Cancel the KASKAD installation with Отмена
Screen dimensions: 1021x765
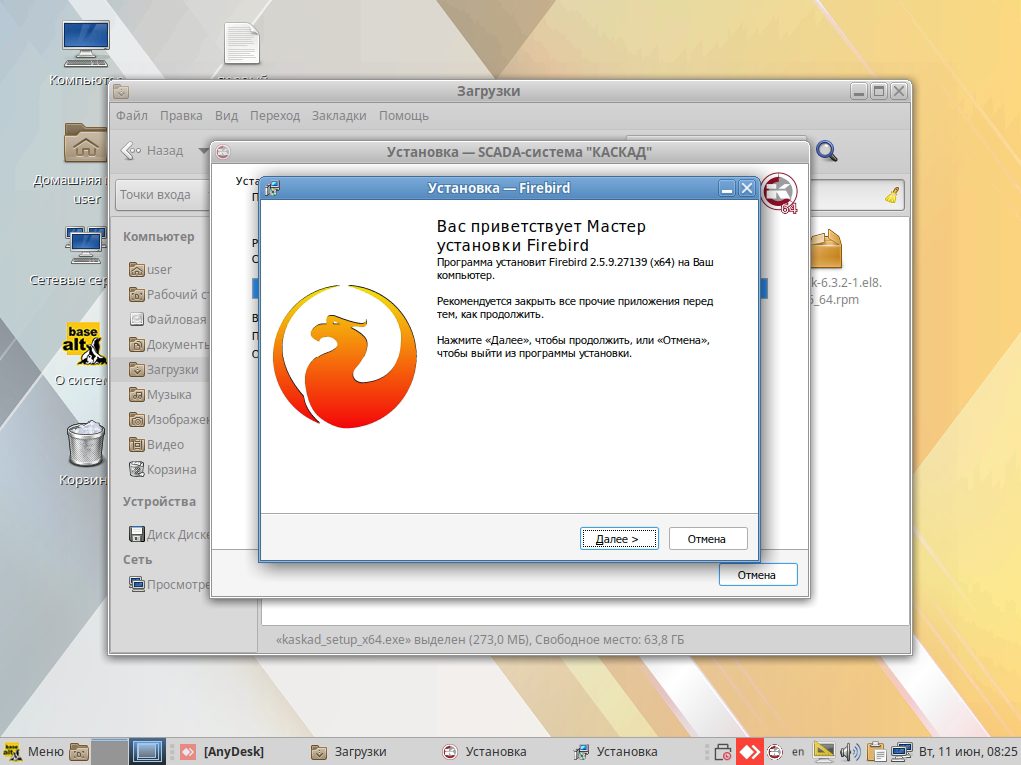coord(756,574)
